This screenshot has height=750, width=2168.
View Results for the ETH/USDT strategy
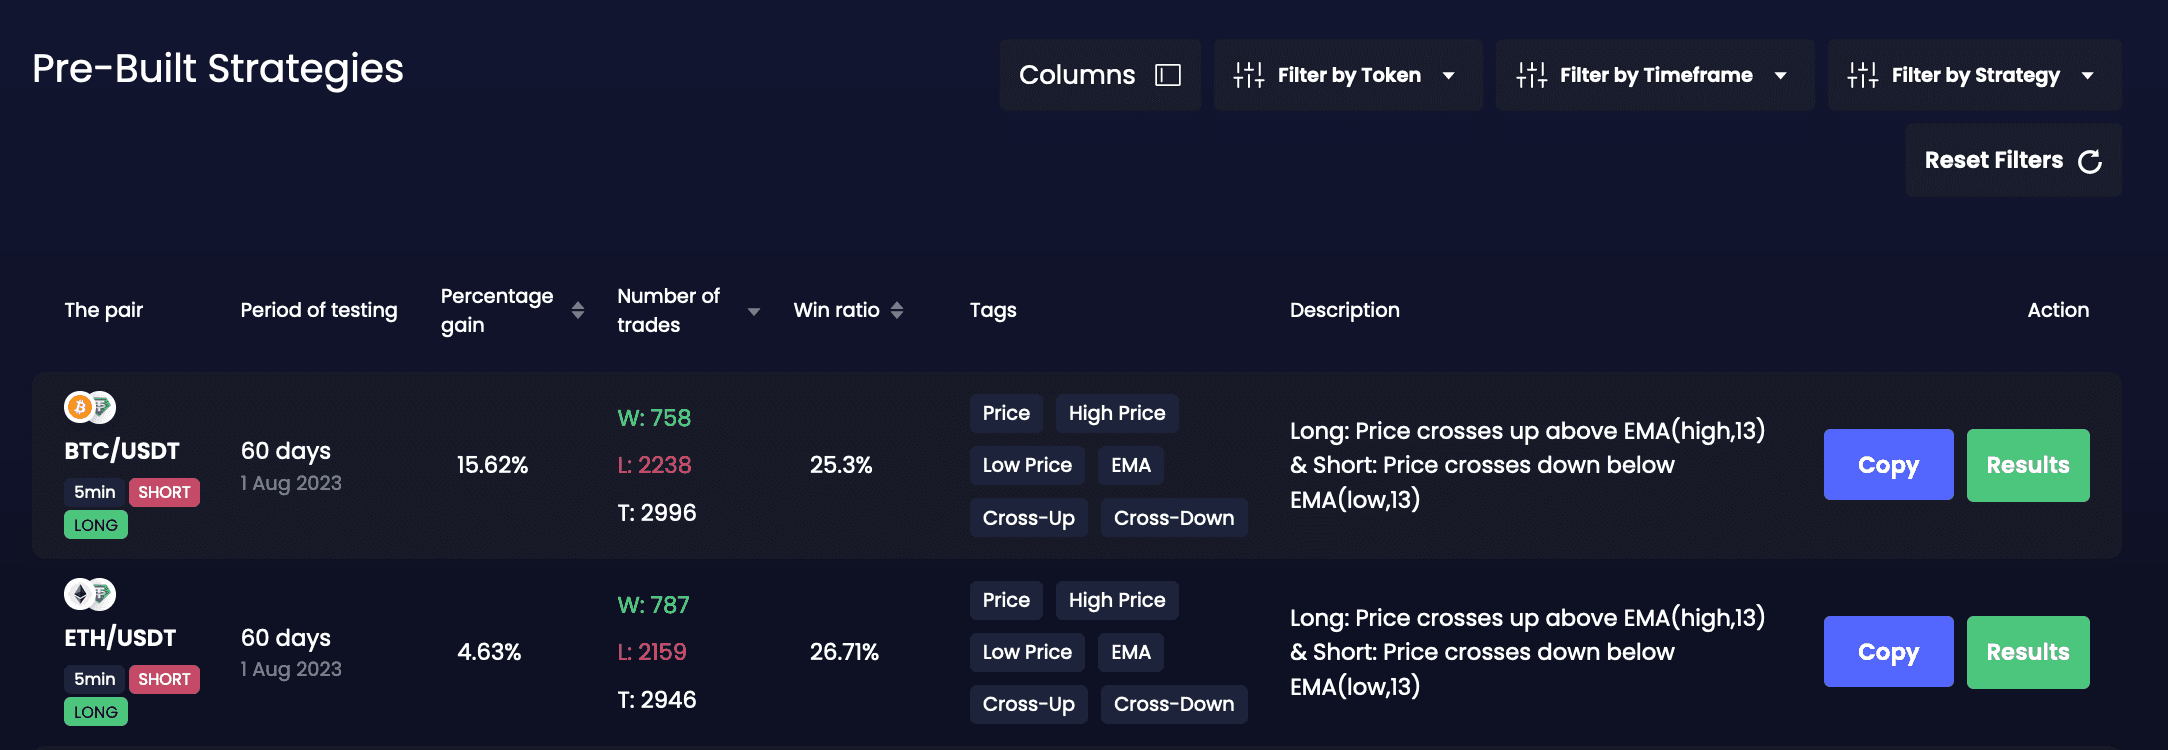coord(2027,652)
